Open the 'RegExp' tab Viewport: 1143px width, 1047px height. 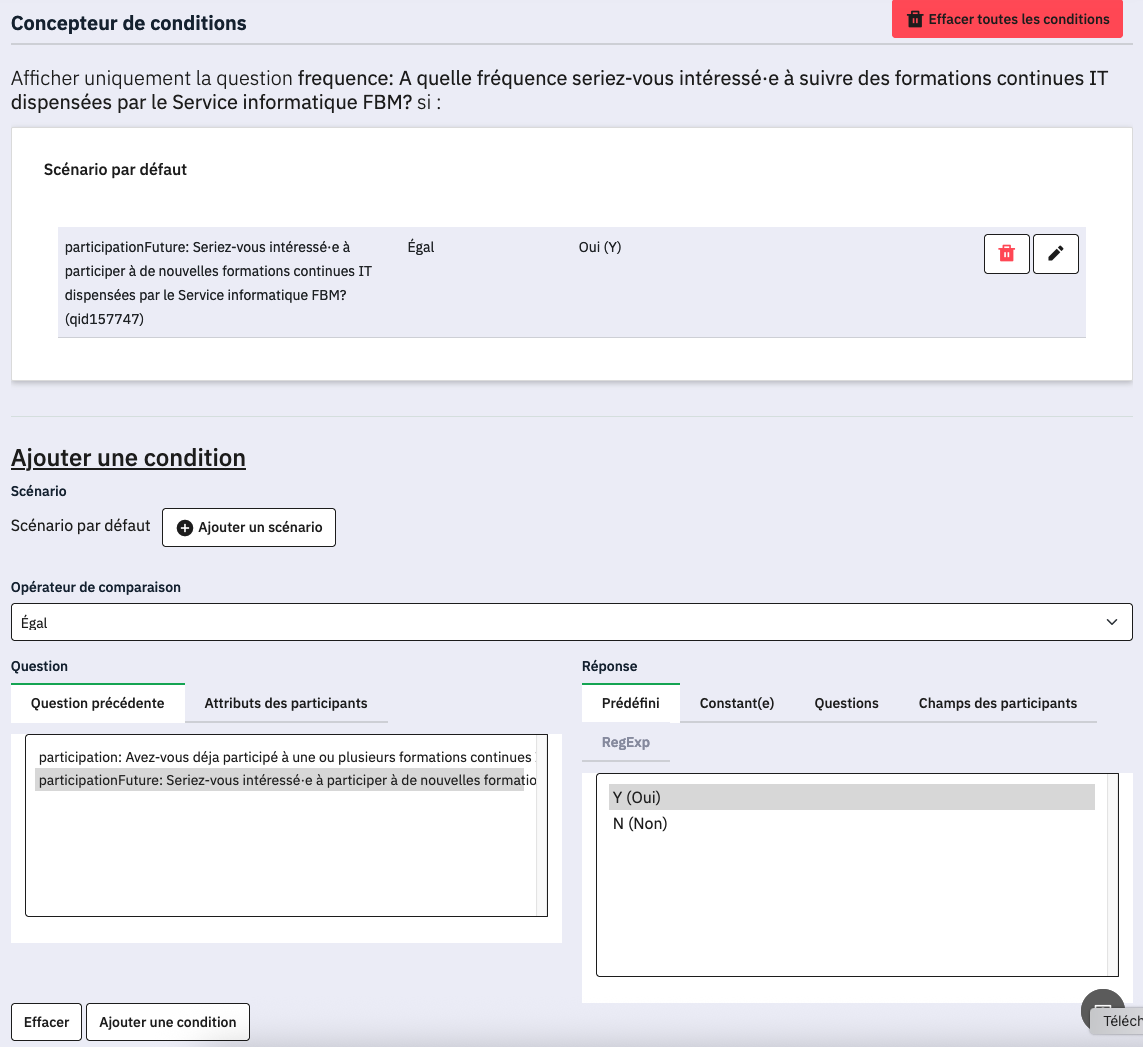click(625, 742)
